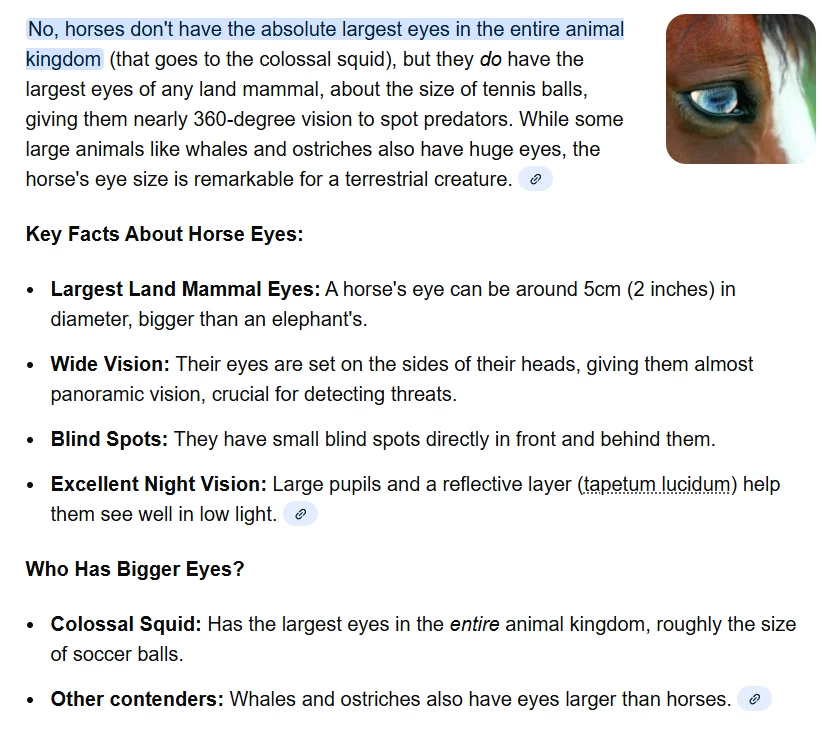The image size is (822, 730).
Task: Open the blue horse eye thumbnail image
Action: tap(741, 89)
